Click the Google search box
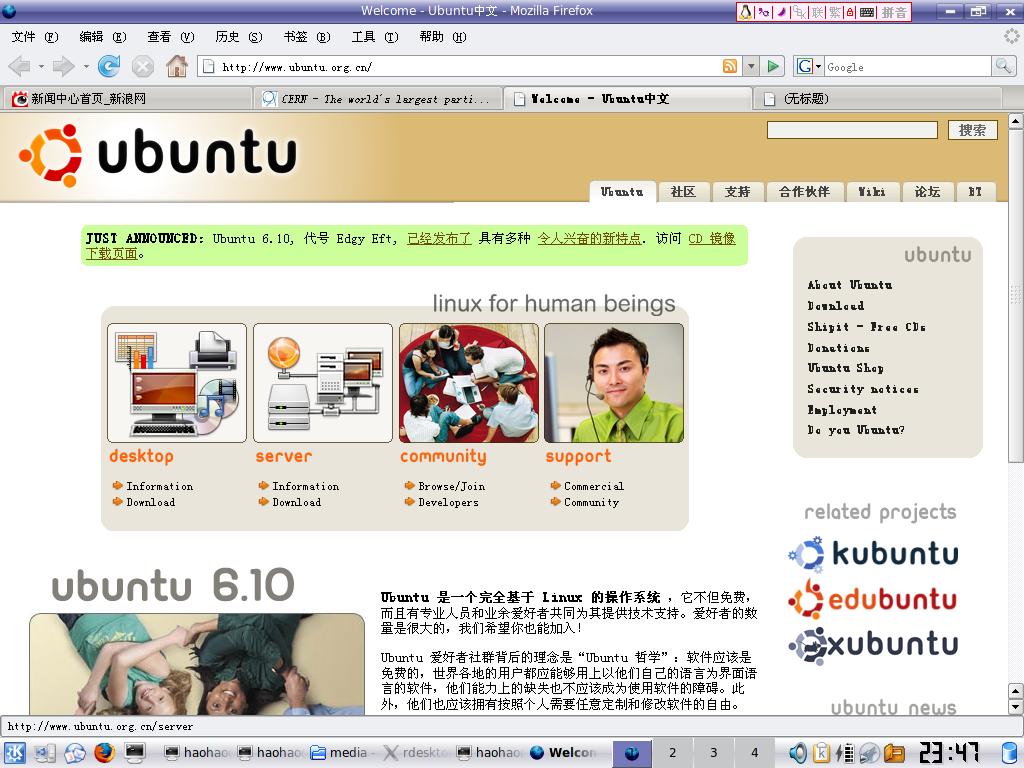Screen dimensions: 1024x768 pos(908,66)
